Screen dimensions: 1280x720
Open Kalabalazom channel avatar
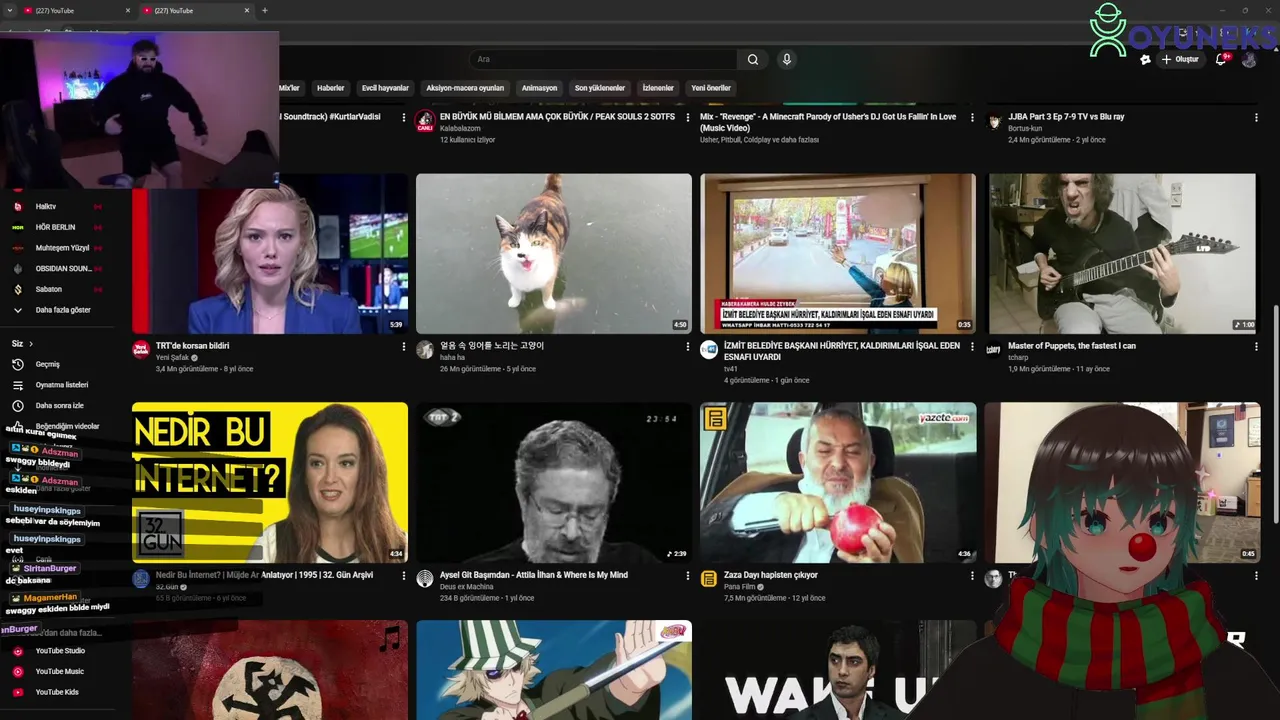[425, 121]
